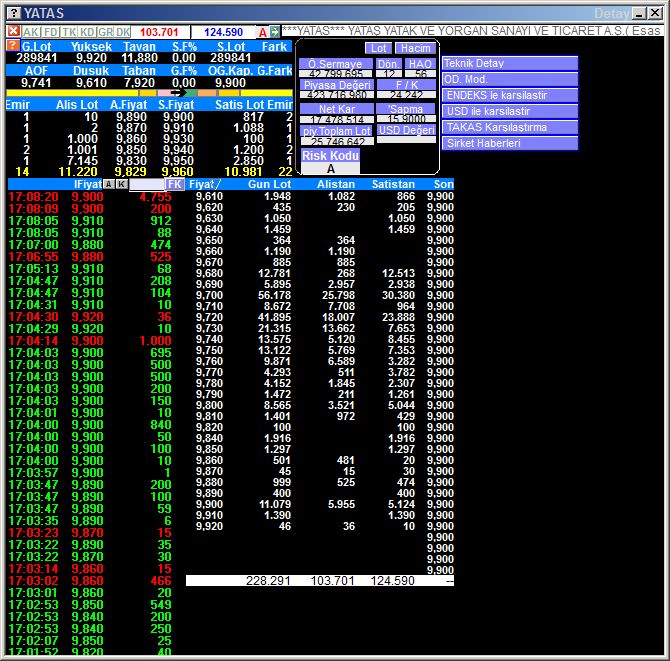Click the piy.Toplam Lot label
670x661 pixels.
(337, 131)
